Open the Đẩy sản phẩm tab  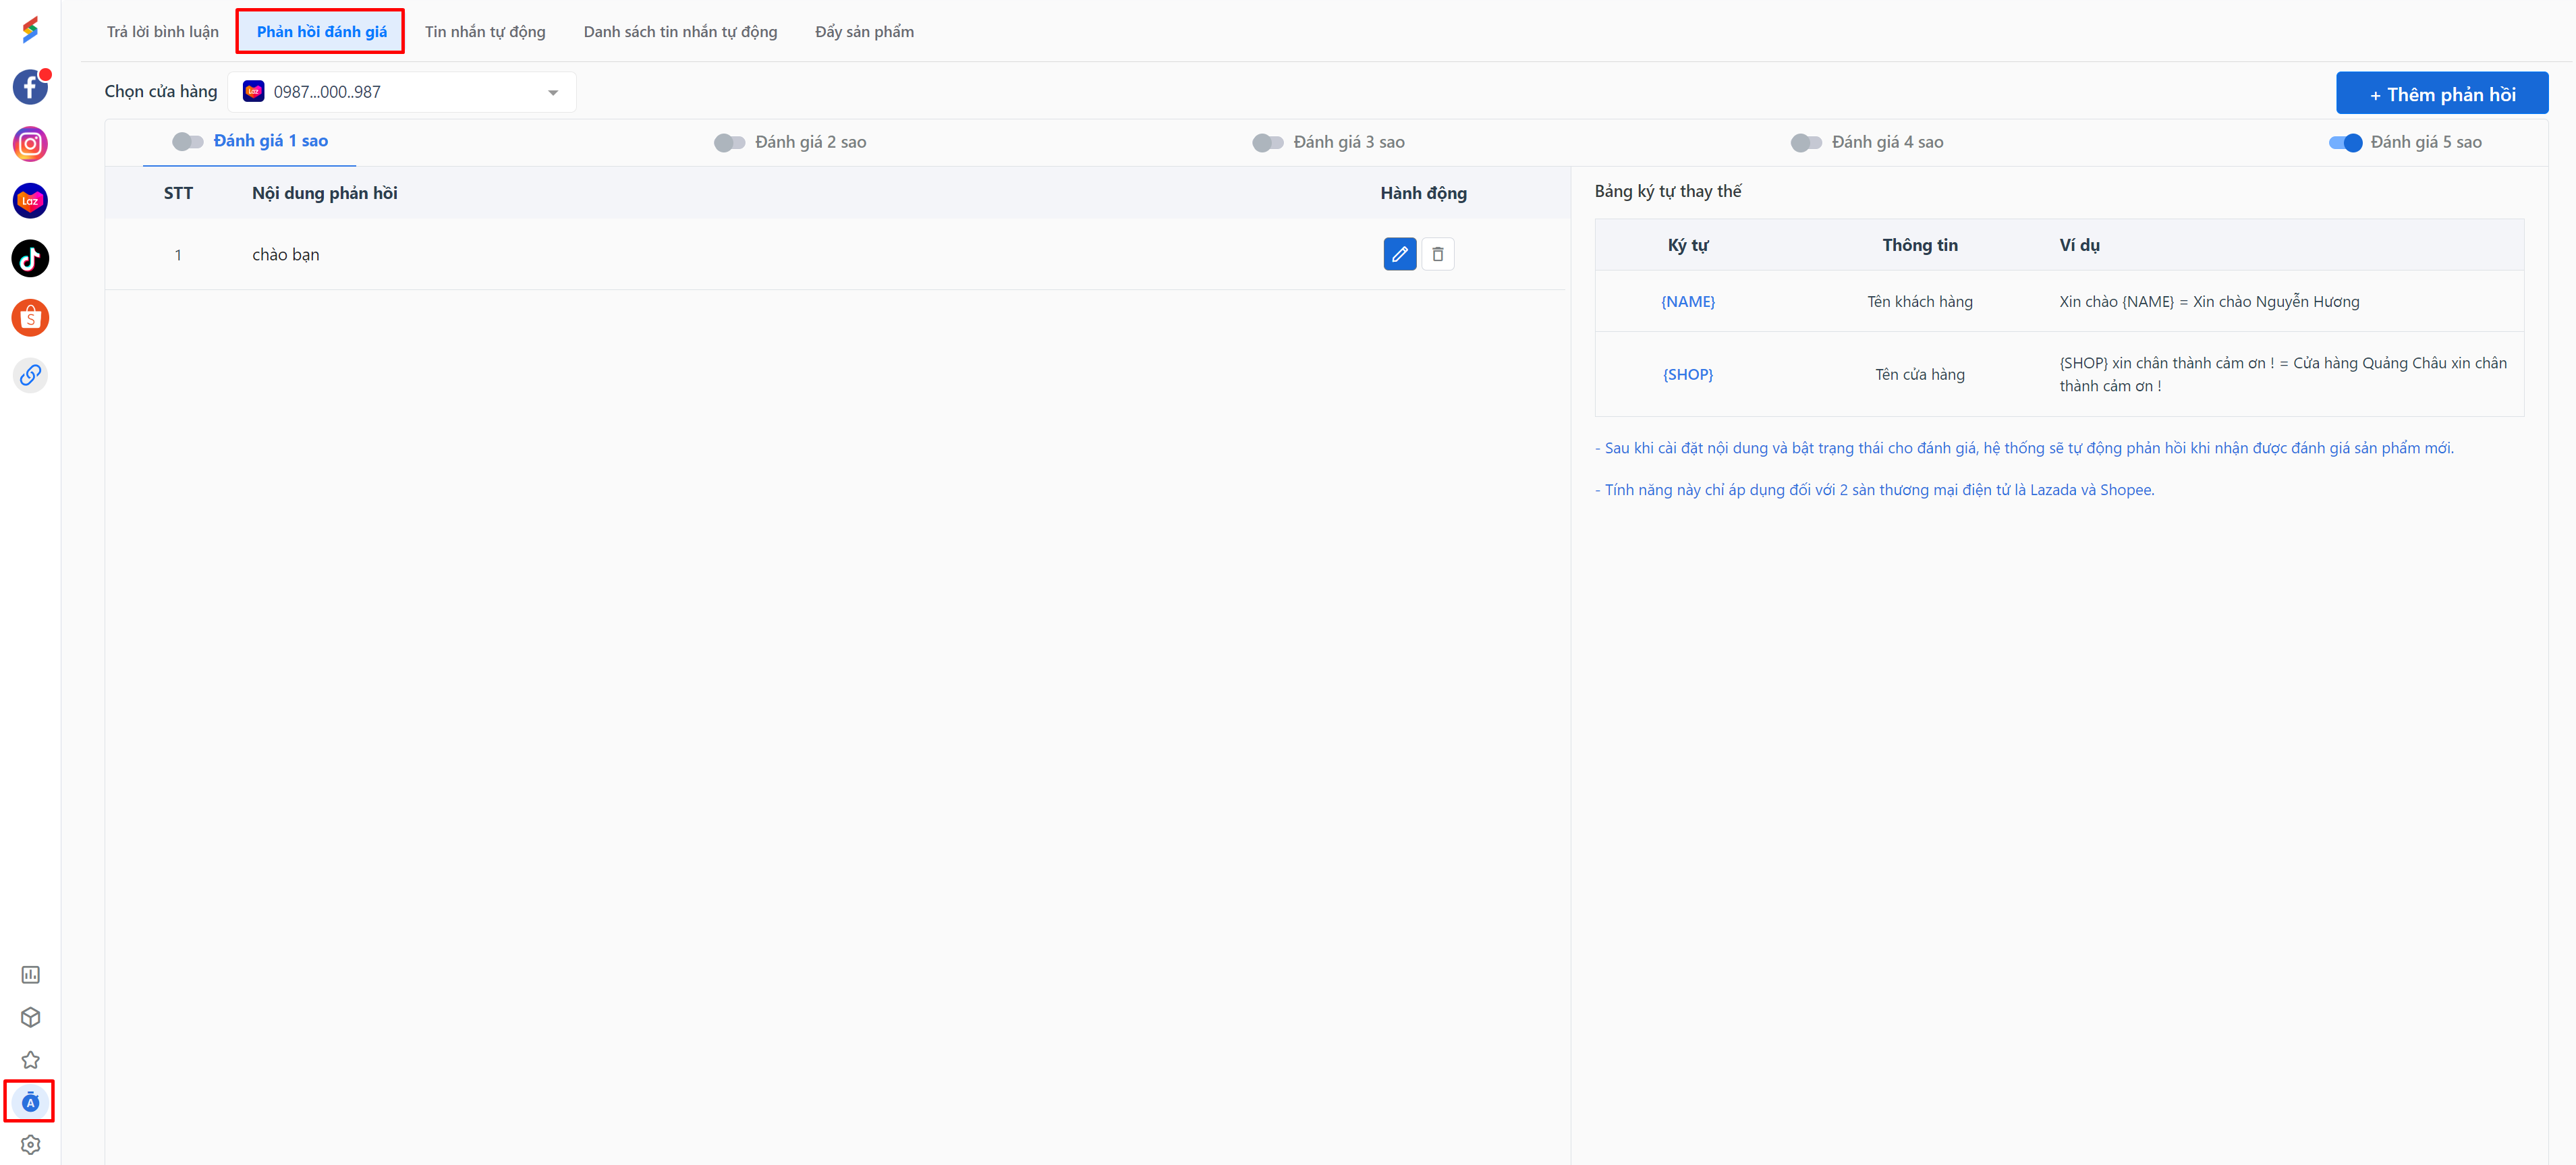click(x=864, y=32)
